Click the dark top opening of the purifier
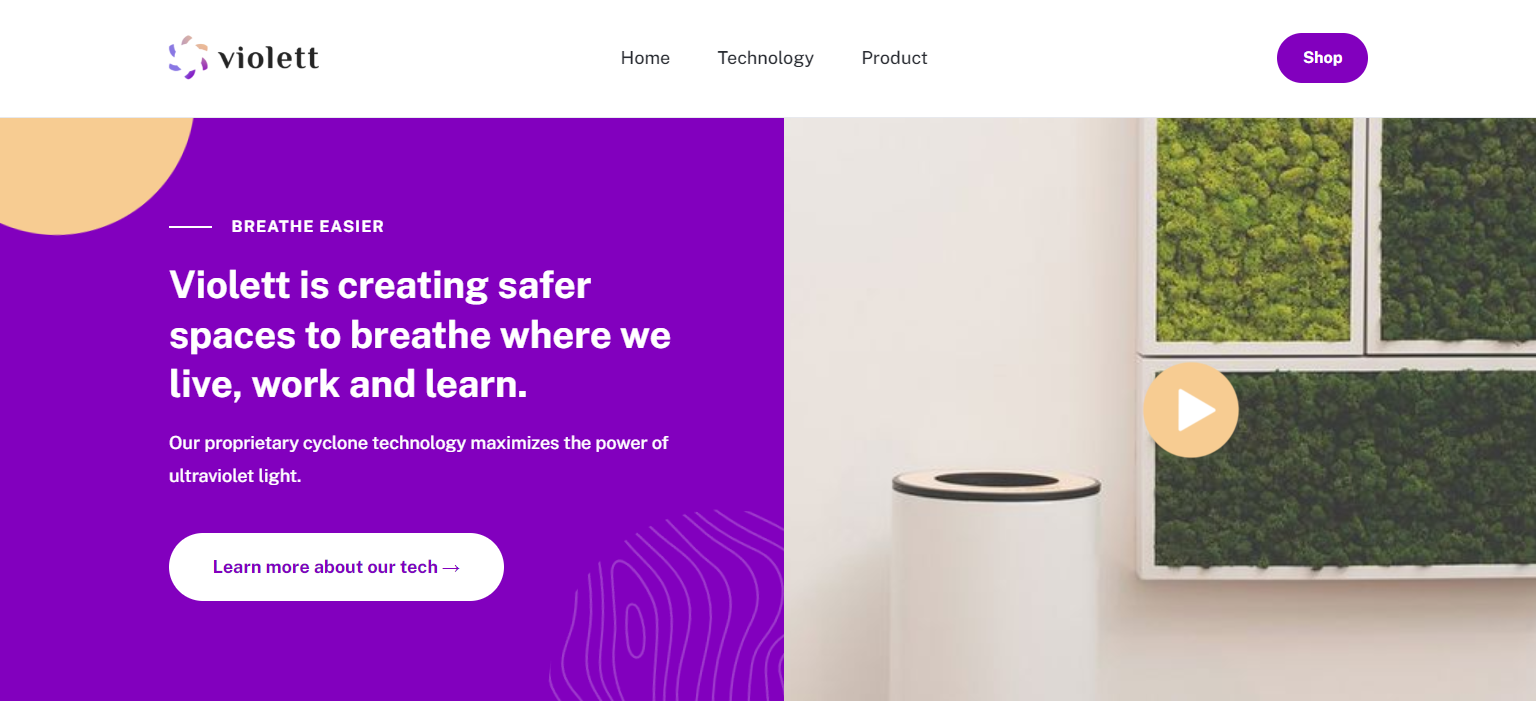 coord(996,480)
